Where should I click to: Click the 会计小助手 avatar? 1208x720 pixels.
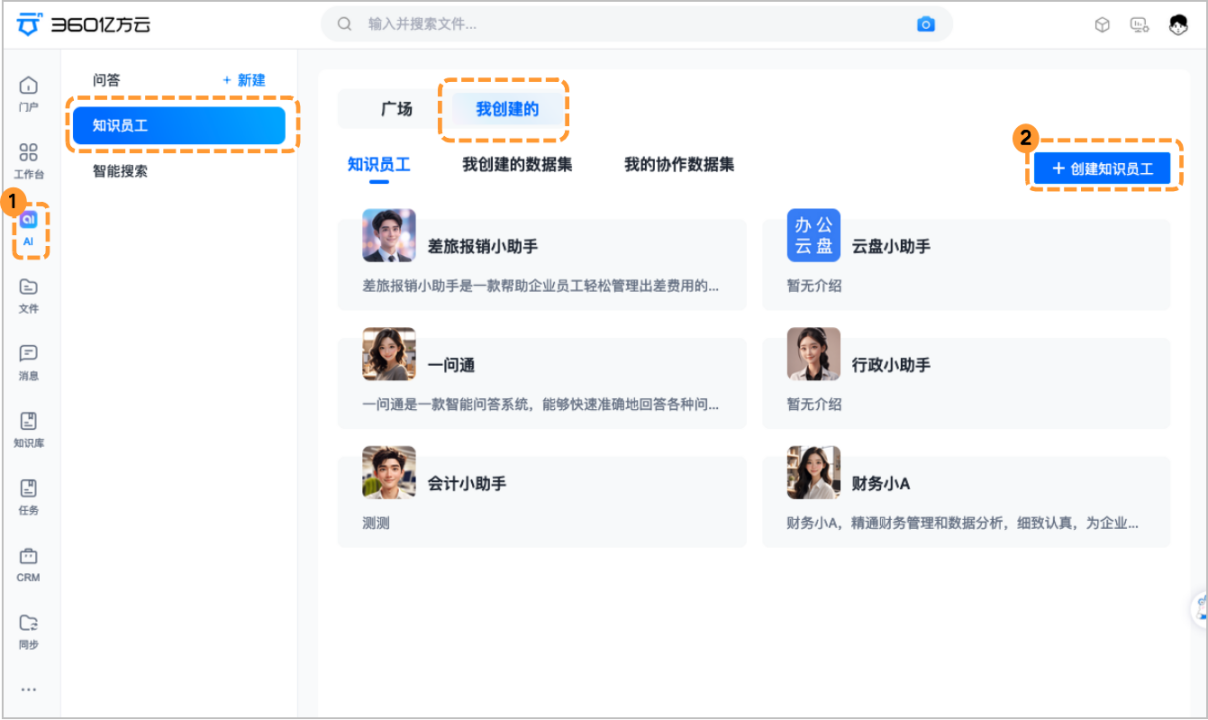389,472
